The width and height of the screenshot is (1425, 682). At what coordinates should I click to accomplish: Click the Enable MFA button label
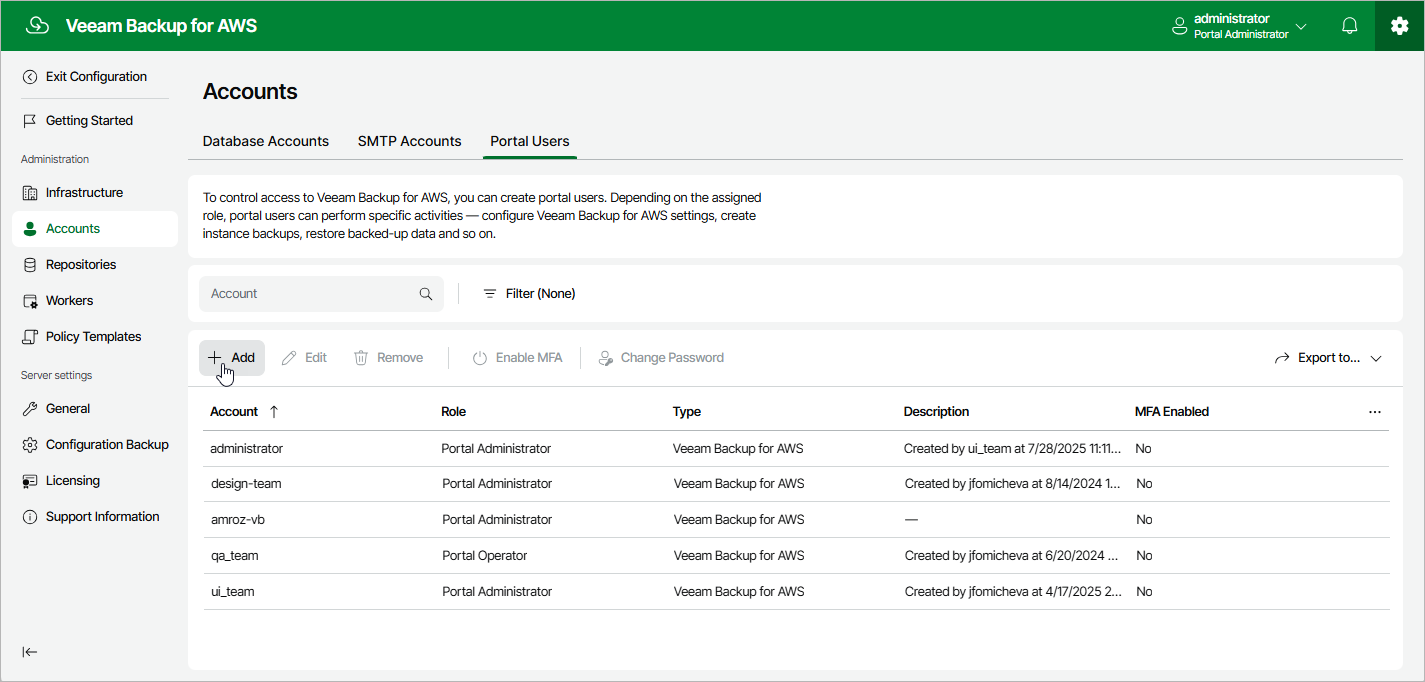pos(529,358)
